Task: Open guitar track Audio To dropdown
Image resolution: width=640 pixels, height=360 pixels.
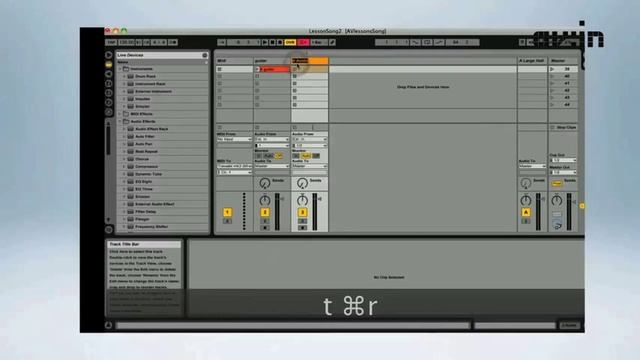Action: [272, 166]
